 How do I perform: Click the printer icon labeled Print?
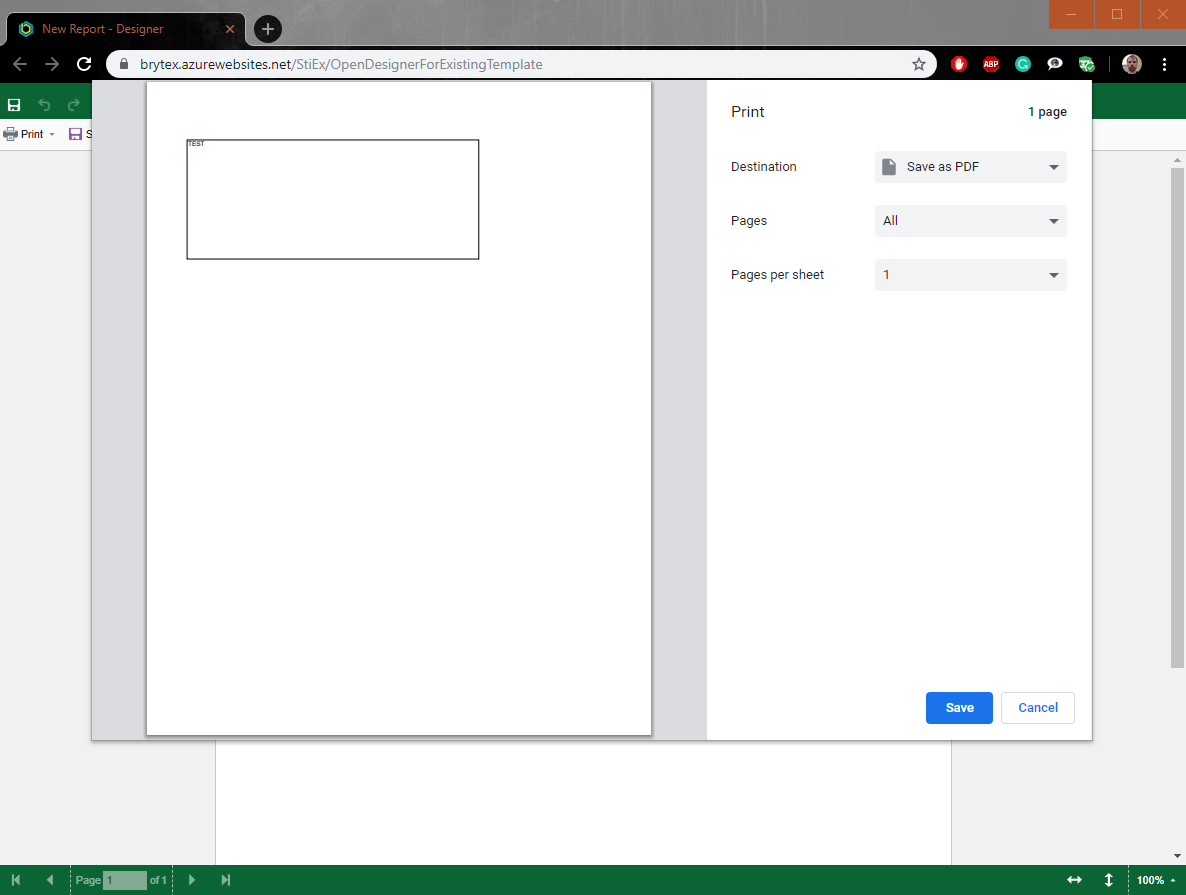point(11,134)
